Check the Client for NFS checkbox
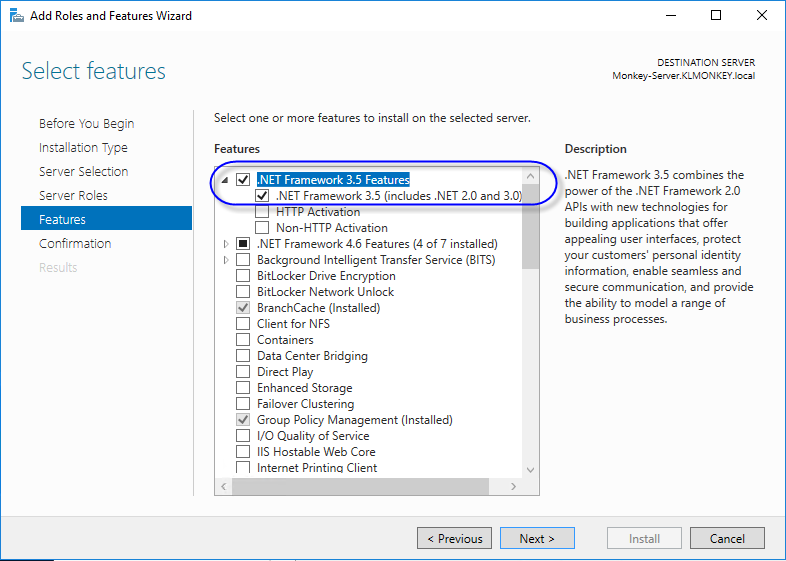Screen dimensions: 786x561 tap(243, 324)
